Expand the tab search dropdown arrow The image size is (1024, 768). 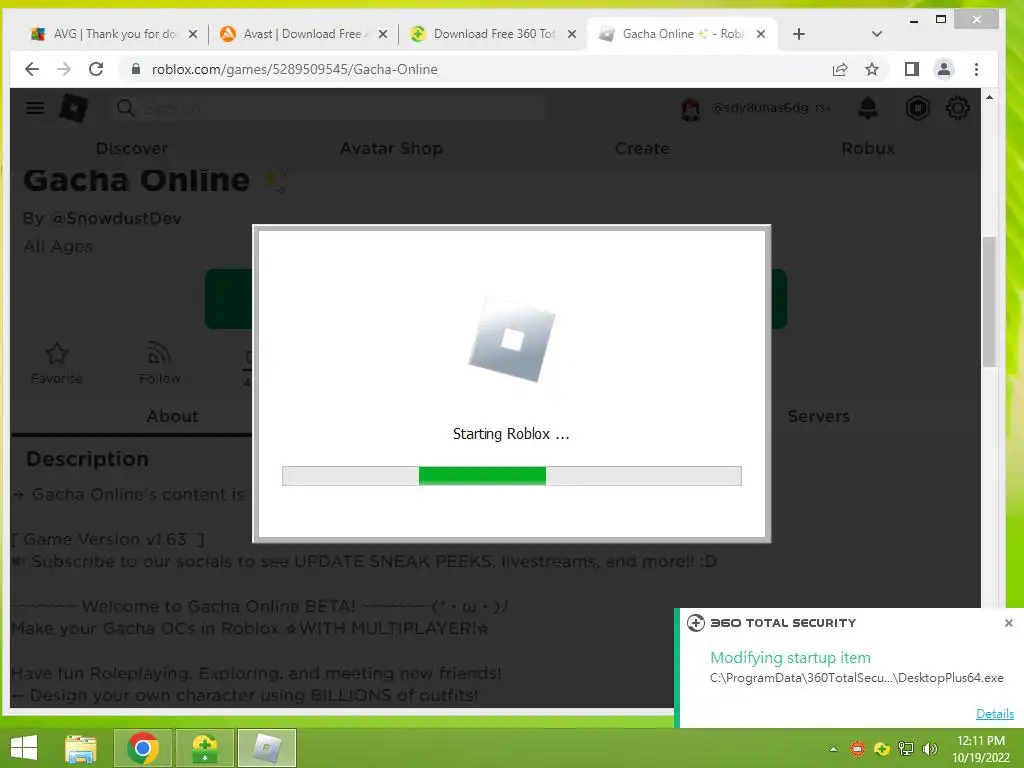coord(876,34)
